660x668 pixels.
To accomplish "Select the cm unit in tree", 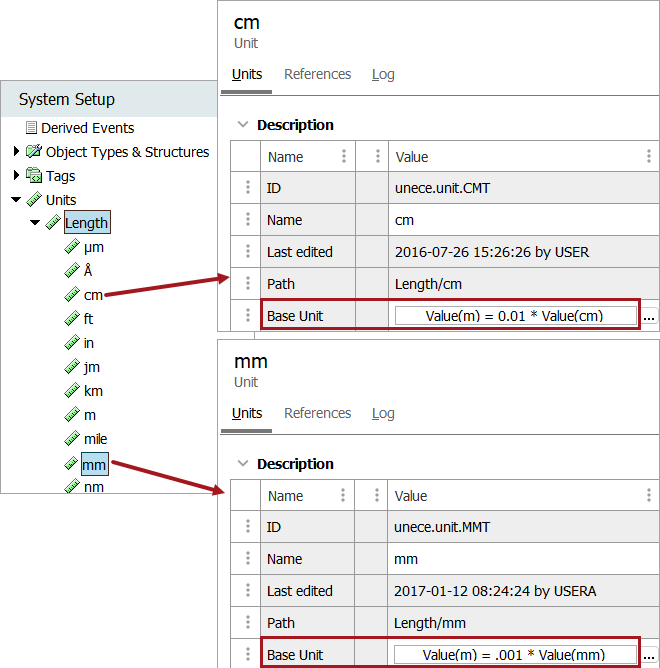I will click(x=93, y=295).
